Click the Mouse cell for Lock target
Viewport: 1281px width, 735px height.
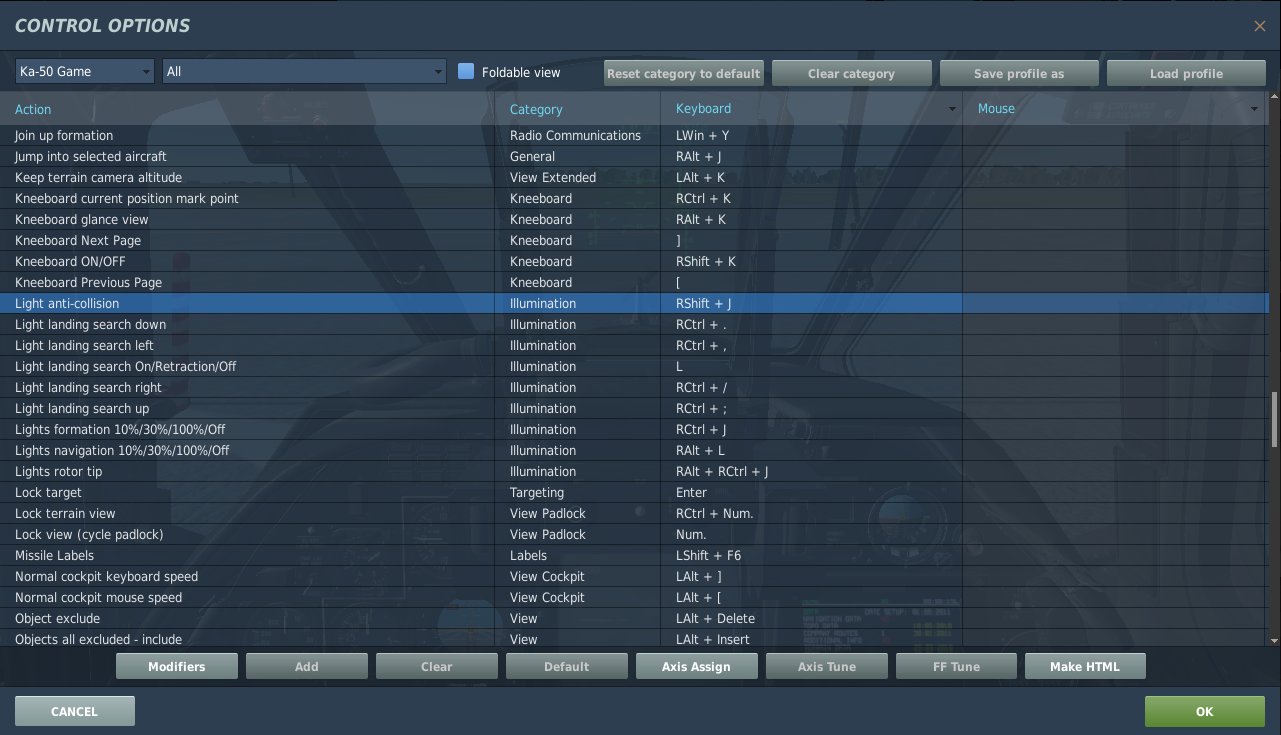click(x=1115, y=492)
